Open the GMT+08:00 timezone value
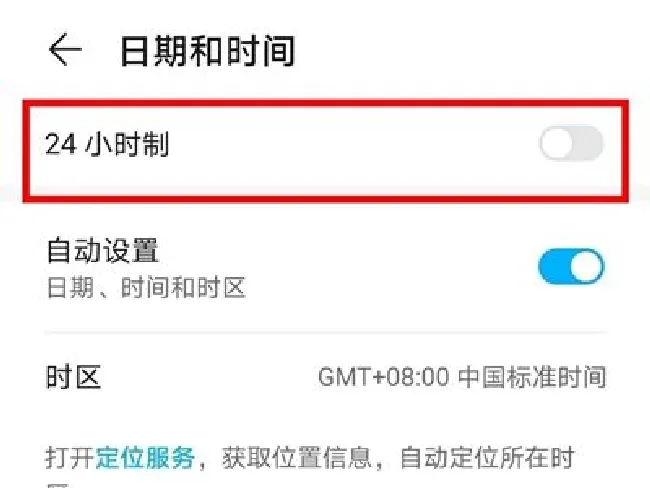Screen dimensions: 650x488 (x=384, y=377)
